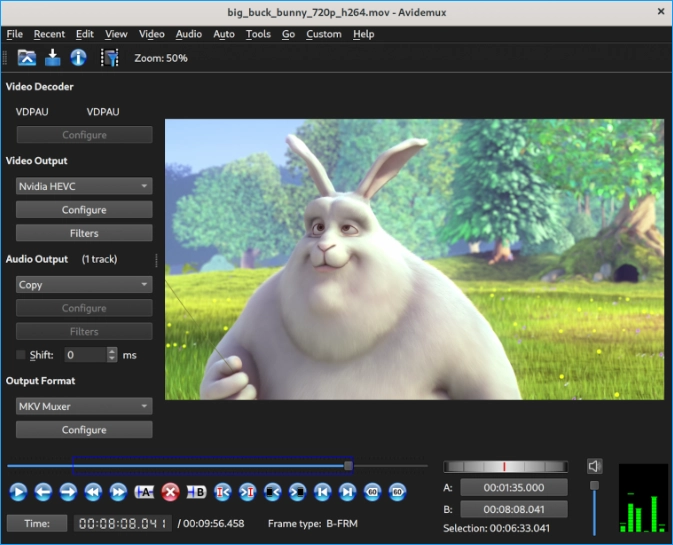Go to next cut point
Viewport: 673px width, 545px height.
pos(247,492)
